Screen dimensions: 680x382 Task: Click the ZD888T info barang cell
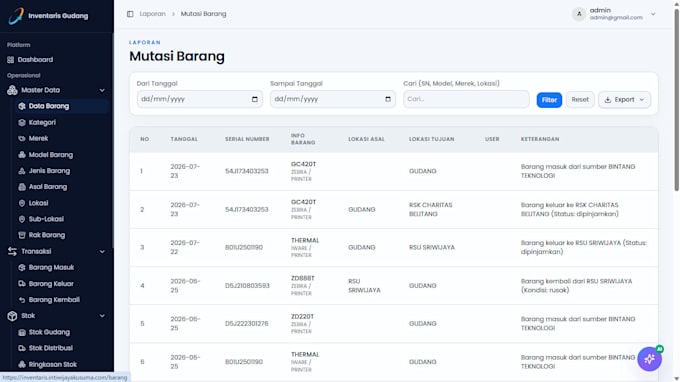(x=303, y=286)
